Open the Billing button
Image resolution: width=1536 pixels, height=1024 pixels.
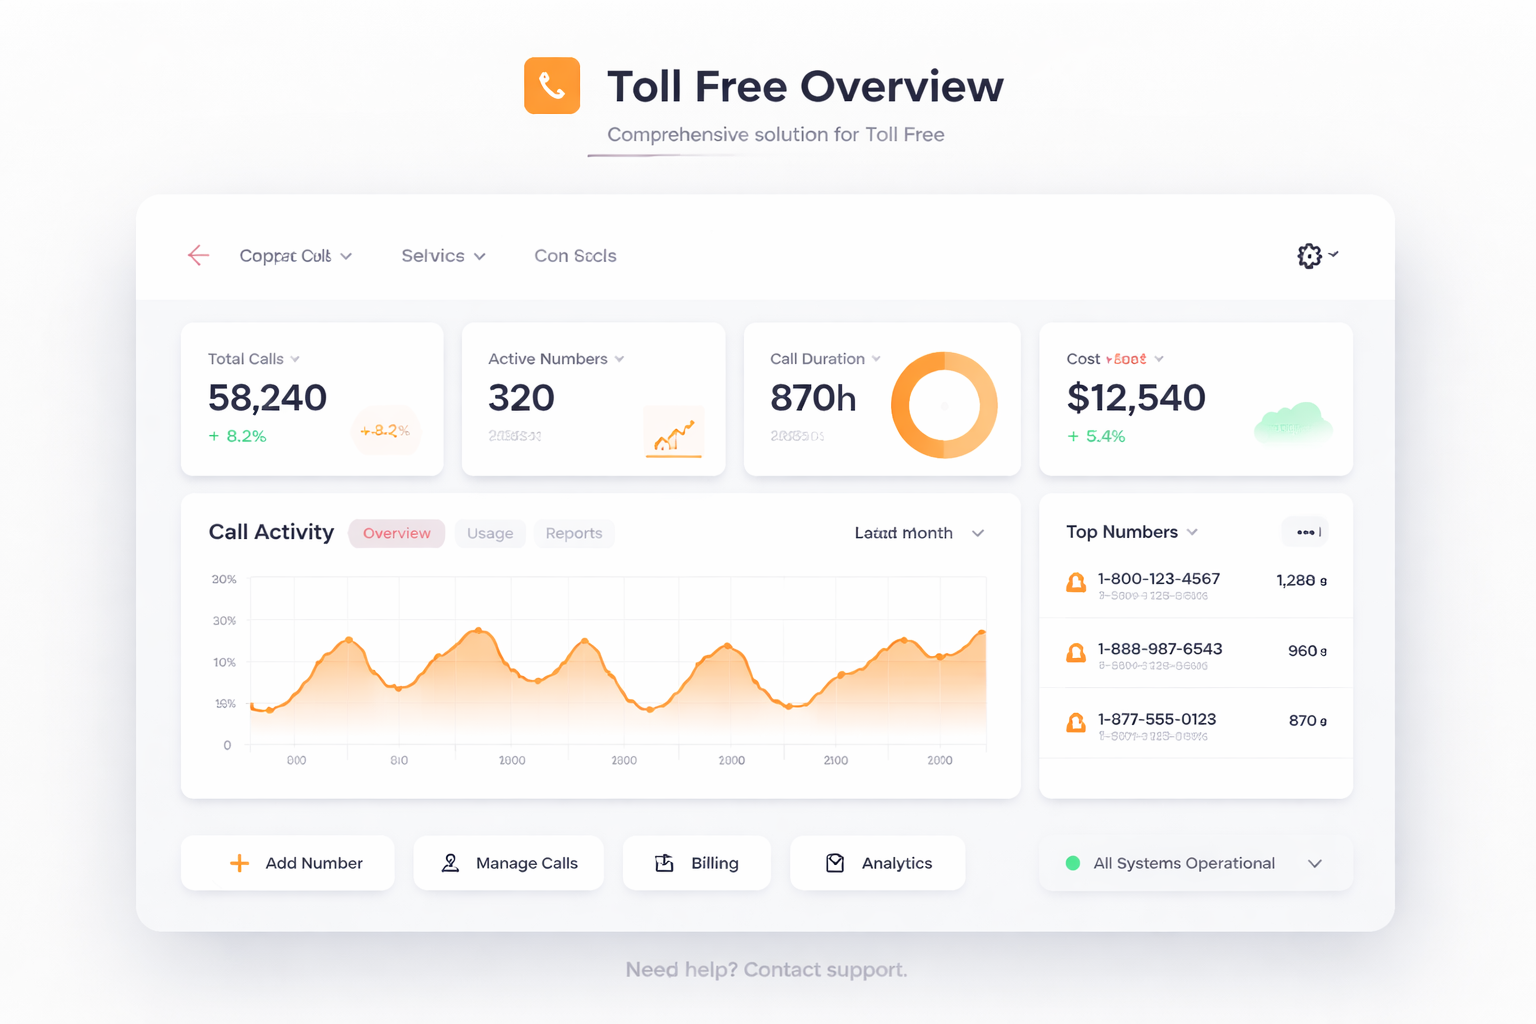pos(696,863)
